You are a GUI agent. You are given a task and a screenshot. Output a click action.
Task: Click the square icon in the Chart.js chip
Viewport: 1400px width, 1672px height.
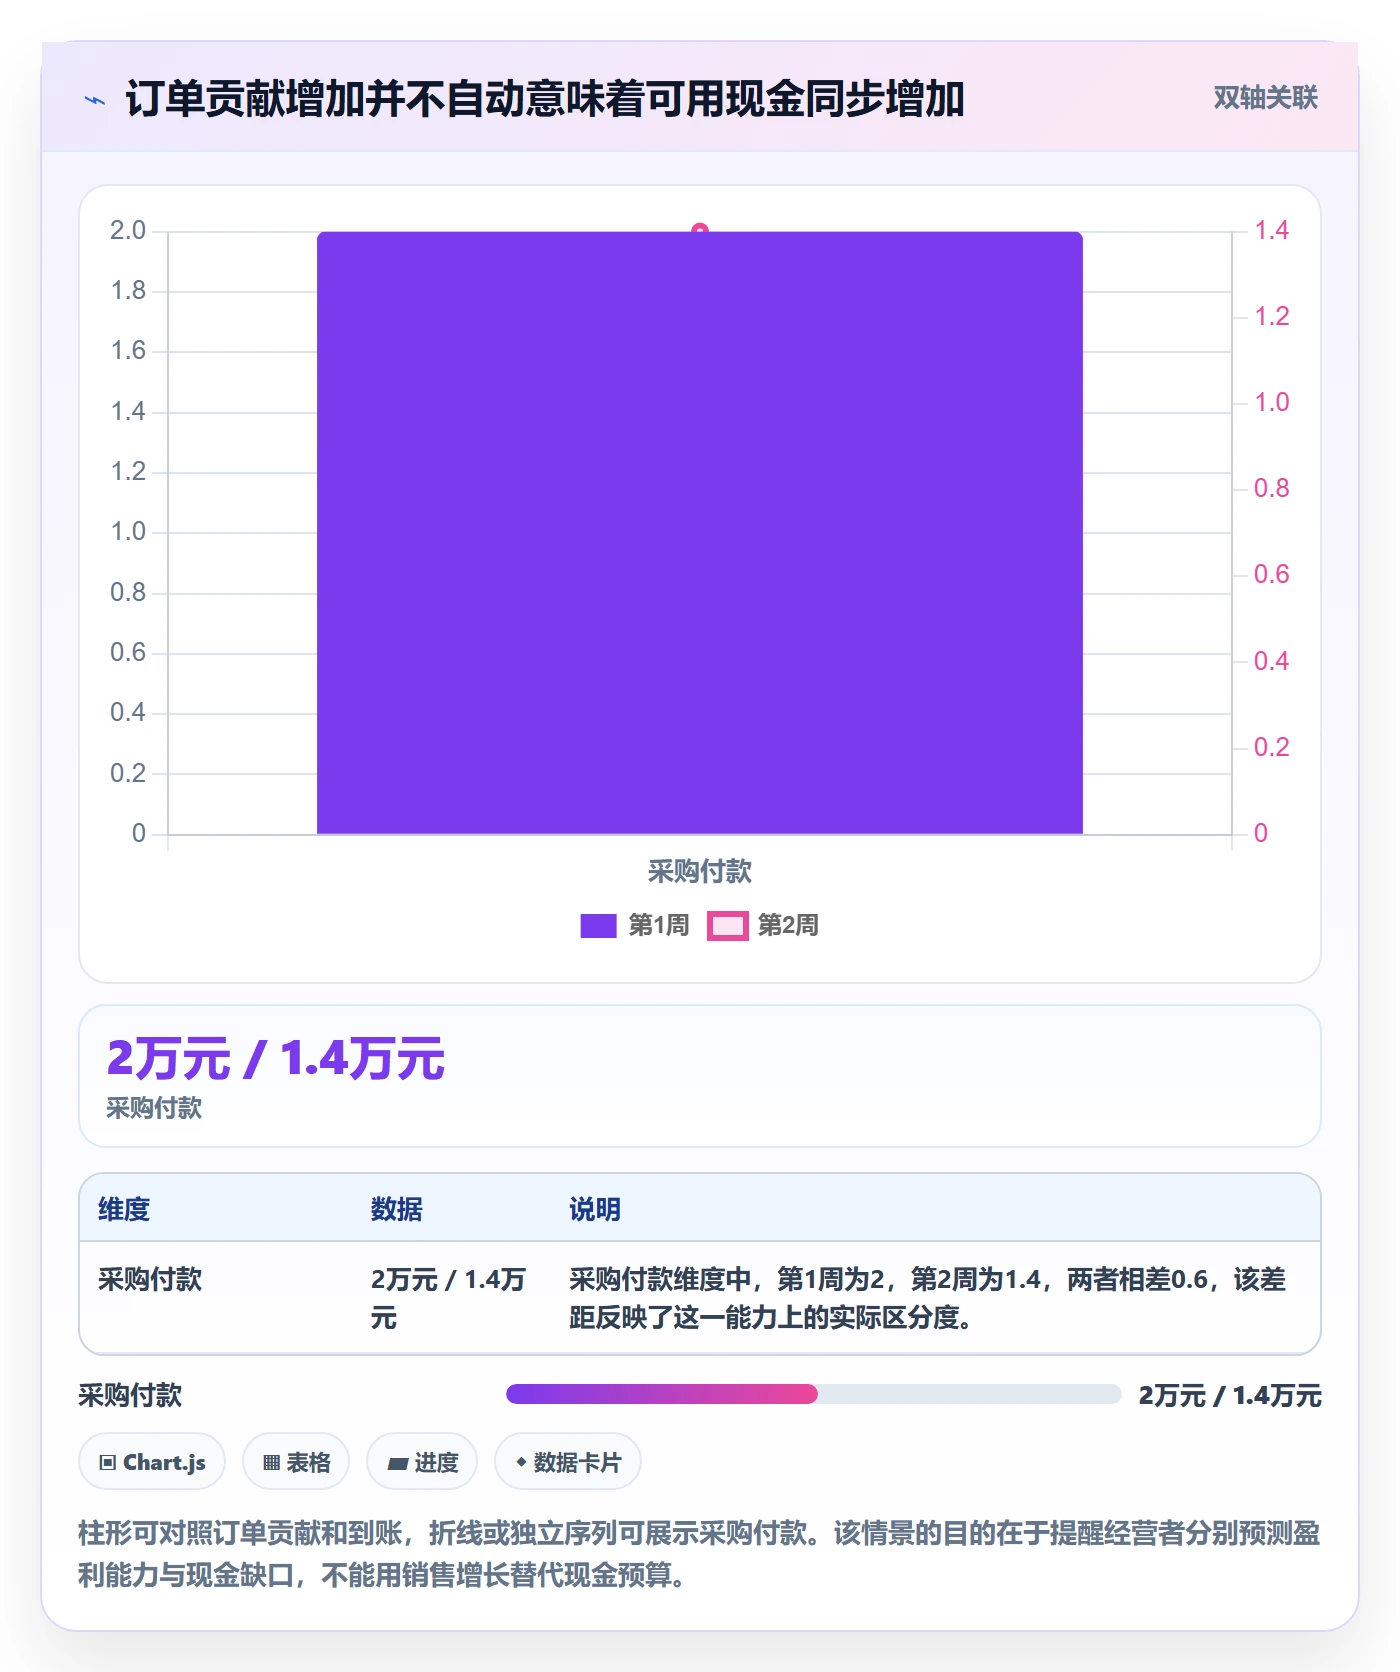[x=107, y=1463]
